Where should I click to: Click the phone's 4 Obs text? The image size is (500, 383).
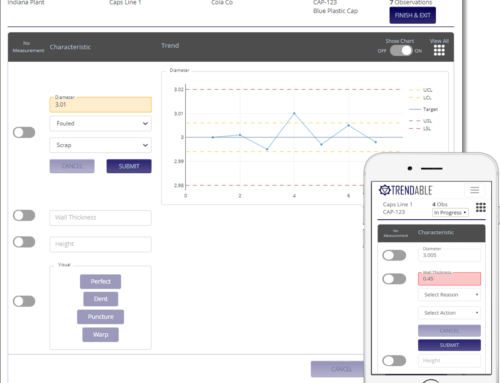(440, 204)
